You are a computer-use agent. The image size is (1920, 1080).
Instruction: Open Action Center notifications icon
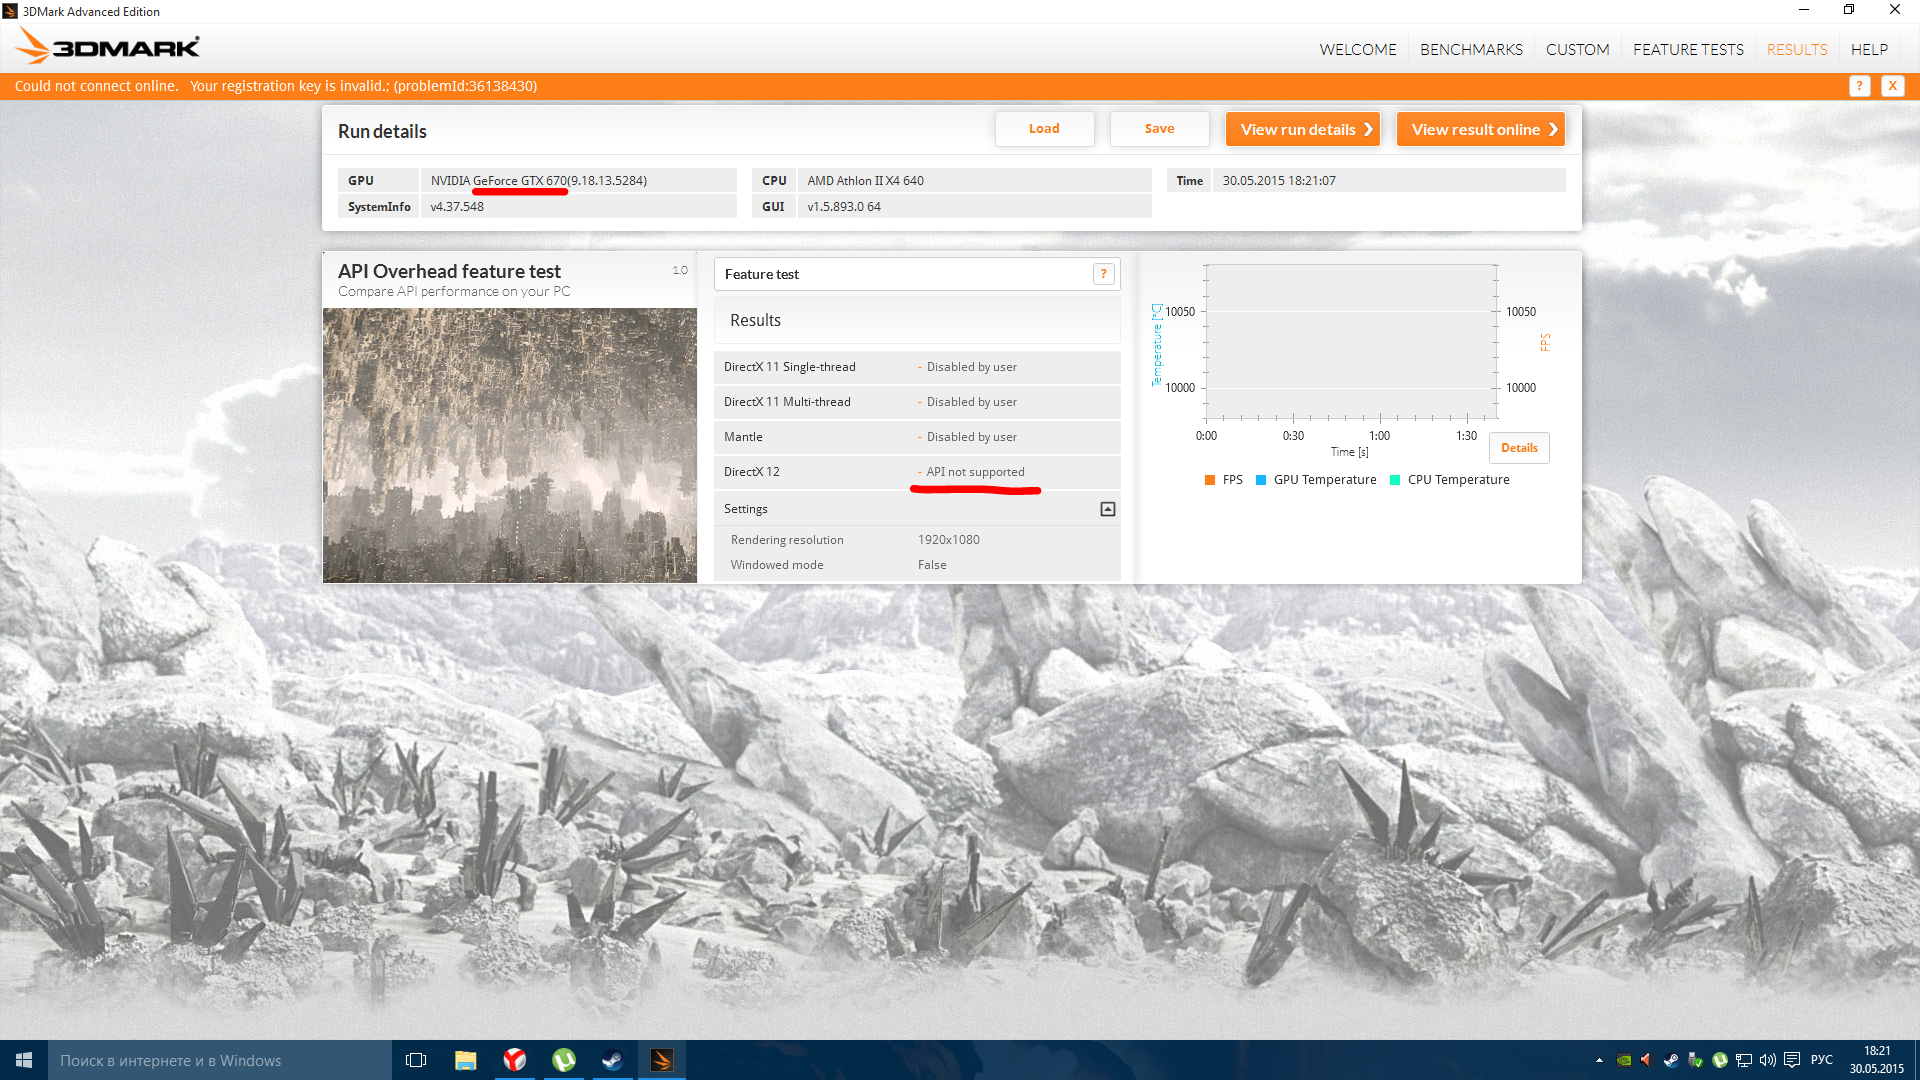tap(1792, 1060)
